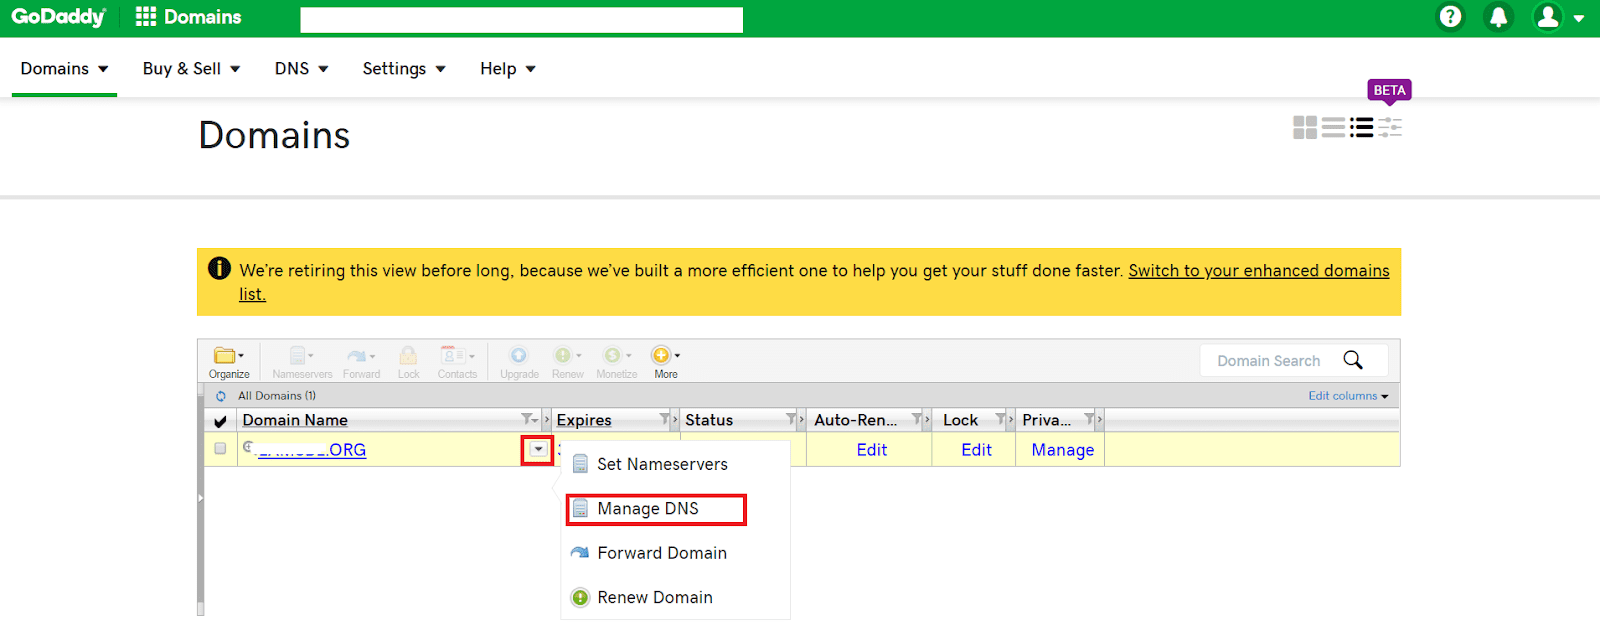
Task: Click the top header search box
Action: pos(521,20)
